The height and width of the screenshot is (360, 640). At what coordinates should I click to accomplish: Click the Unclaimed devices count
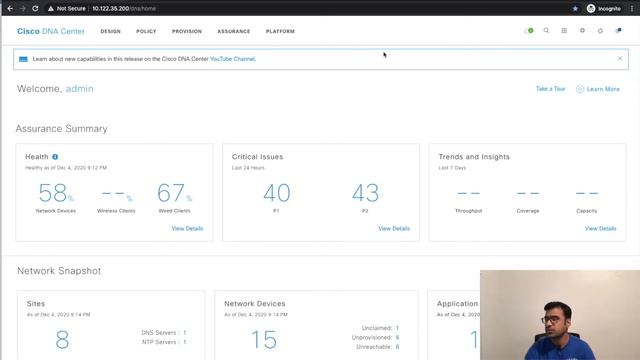click(x=397, y=328)
